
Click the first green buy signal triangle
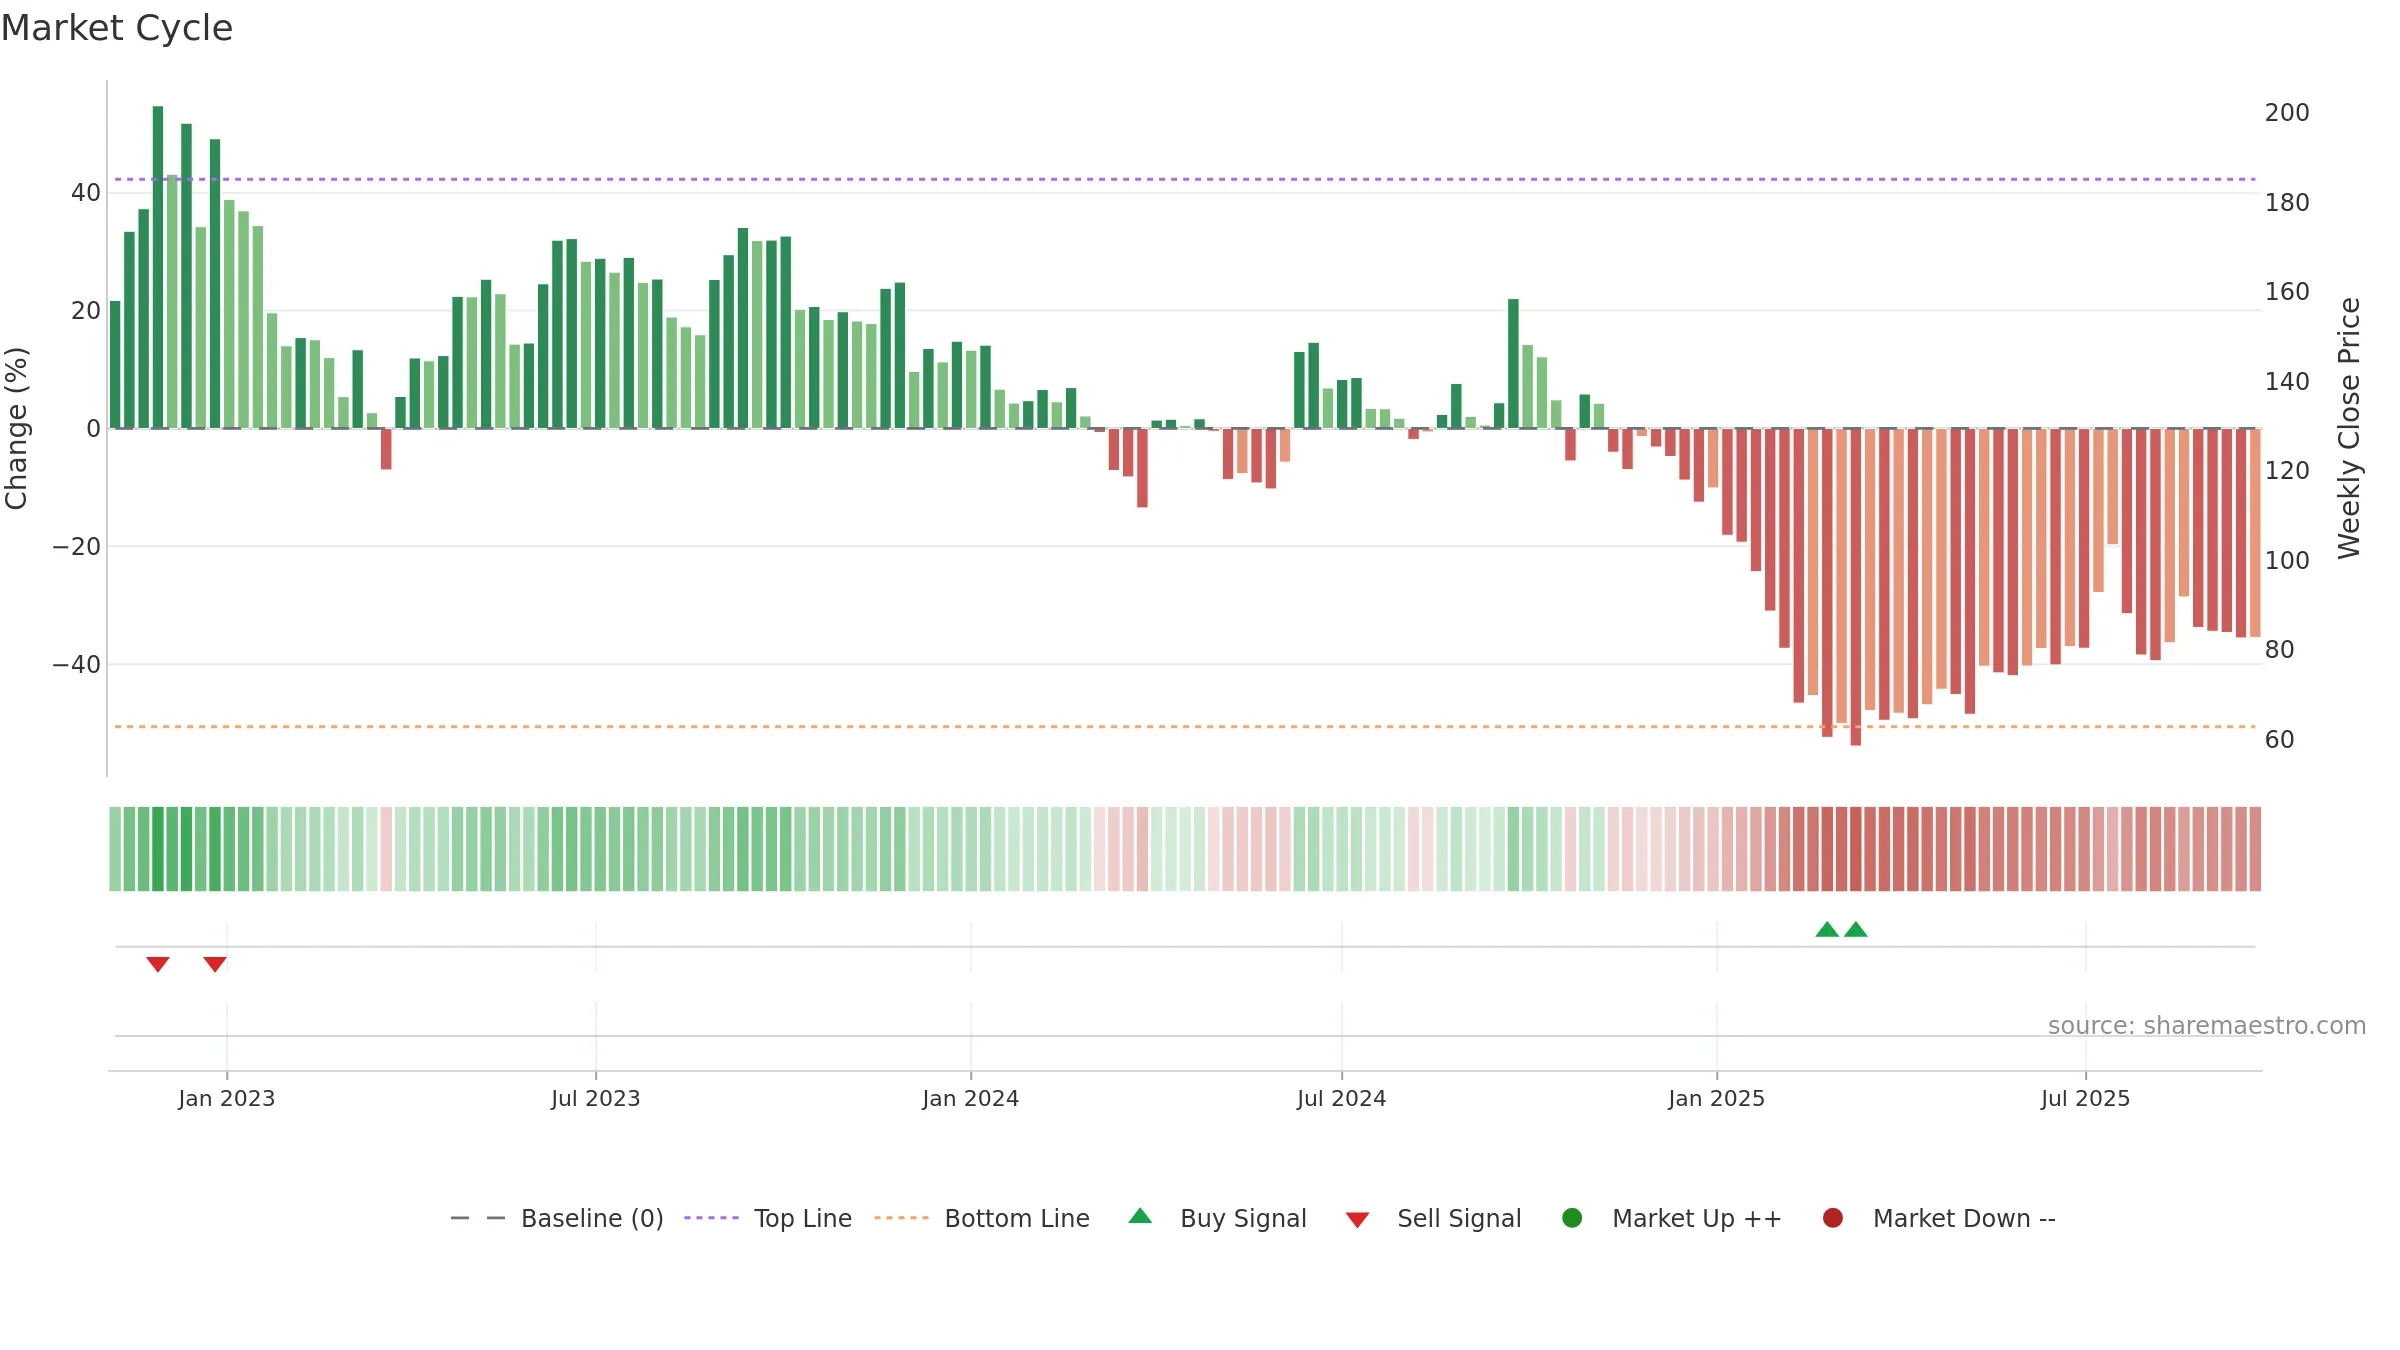click(1827, 929)
